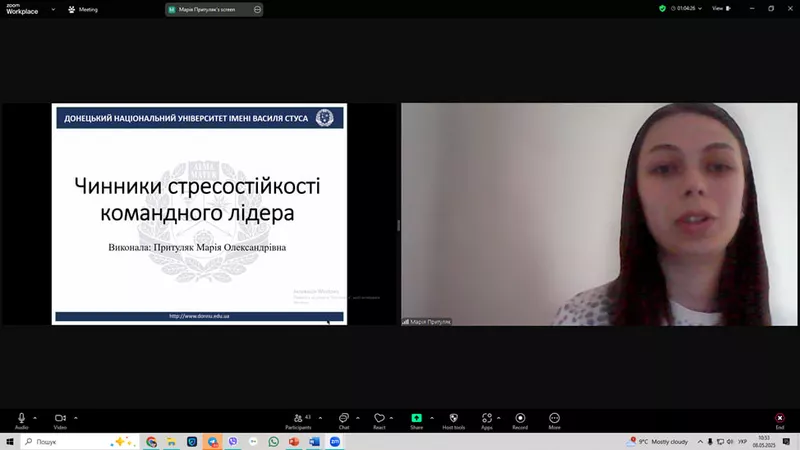Open the Apps menu in Zoom

click(487, 421)
